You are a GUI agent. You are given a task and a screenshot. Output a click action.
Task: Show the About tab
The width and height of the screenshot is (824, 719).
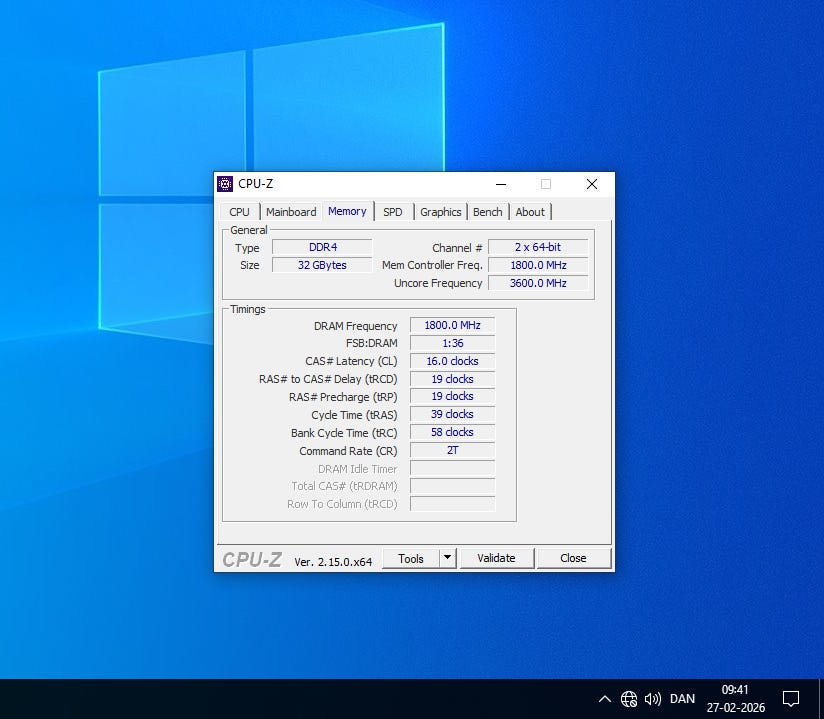pyautogui.click(x=530, y=212)
